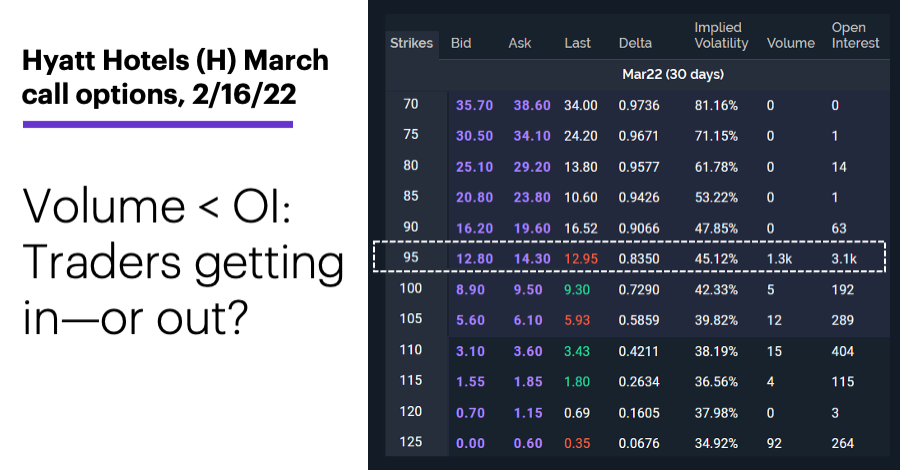Image resolution: width=900 pixels, height=470 pixels.
Task: Sort by the Delta column
Action: click(x=635, y=44)
